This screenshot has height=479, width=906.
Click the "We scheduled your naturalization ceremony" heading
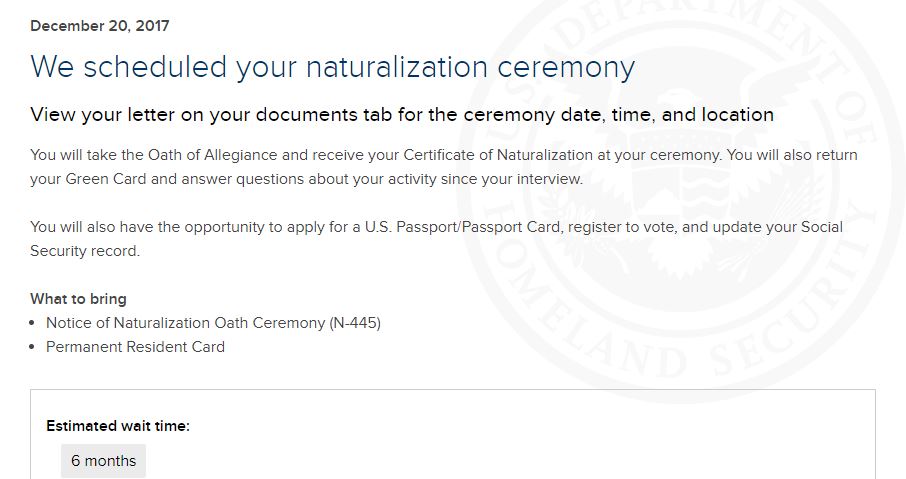(332, 67)
